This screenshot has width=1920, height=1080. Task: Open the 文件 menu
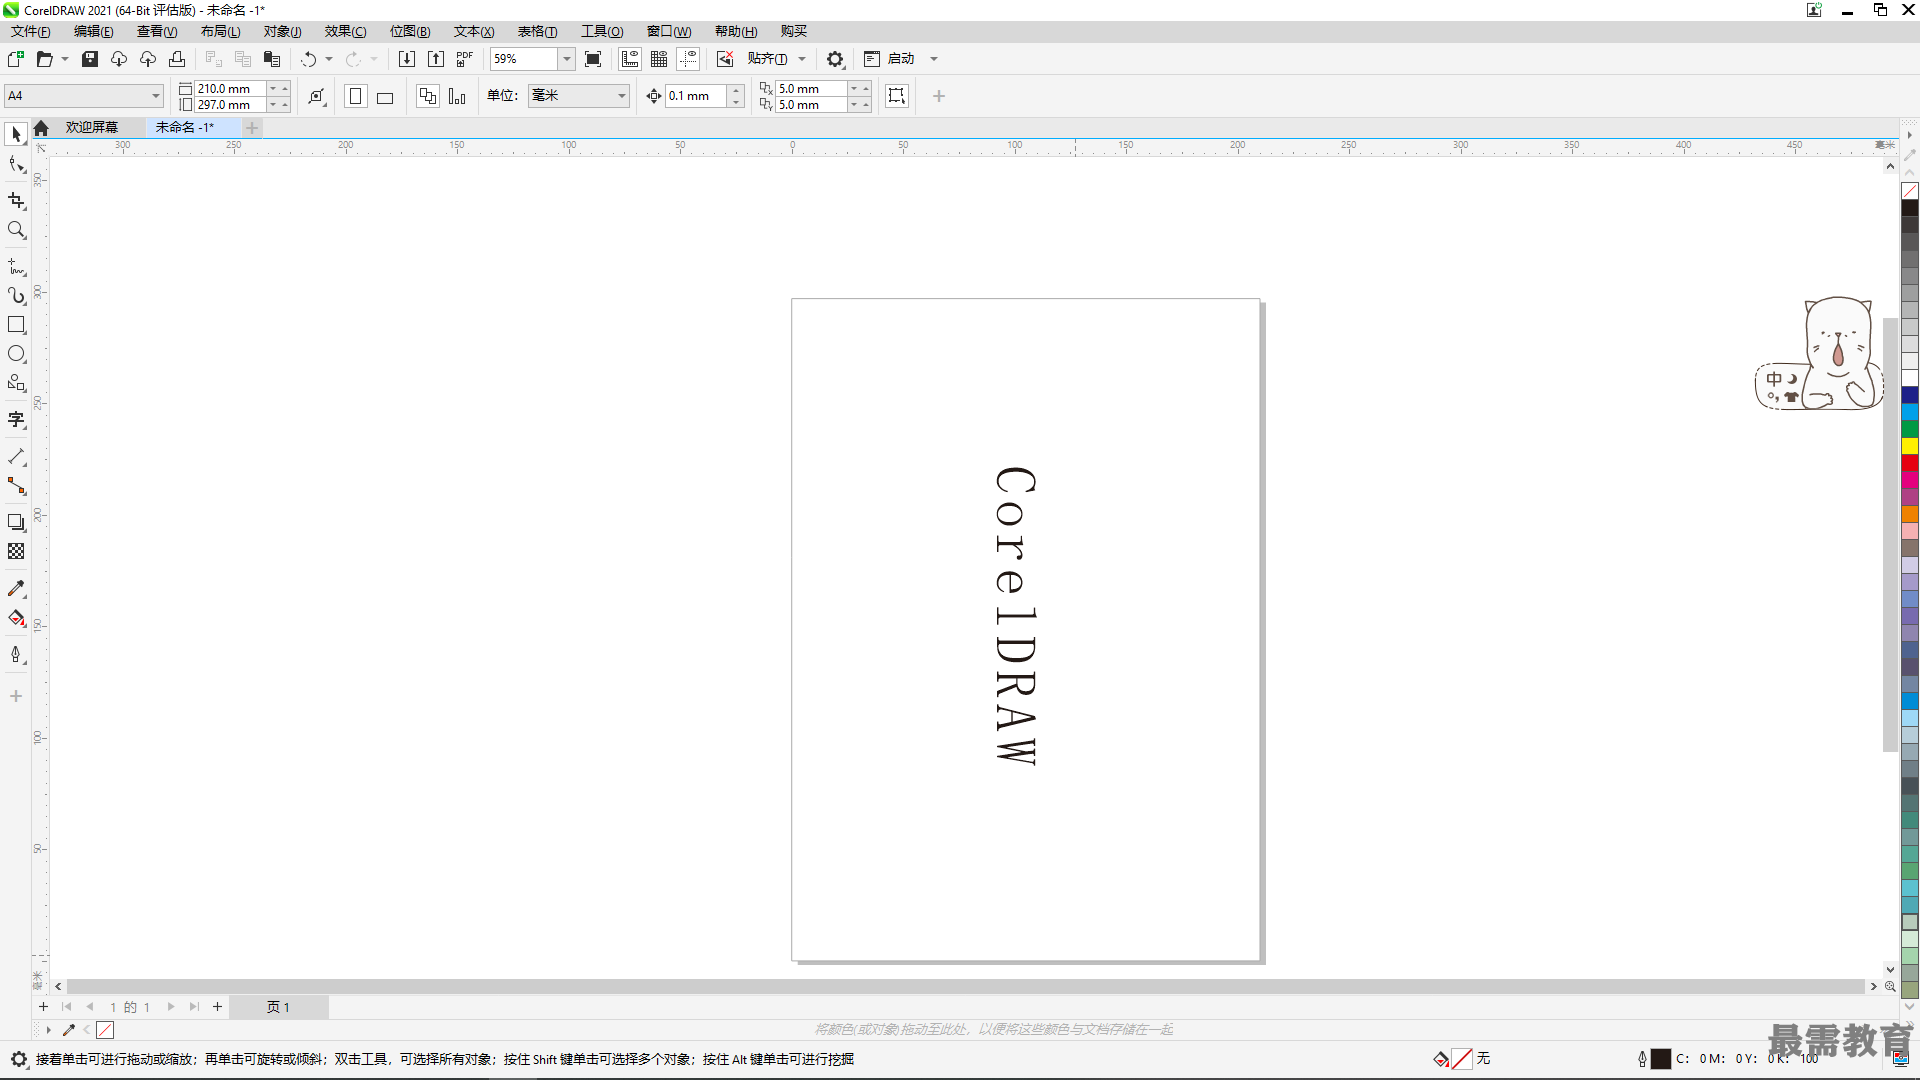tap(30, 31)
